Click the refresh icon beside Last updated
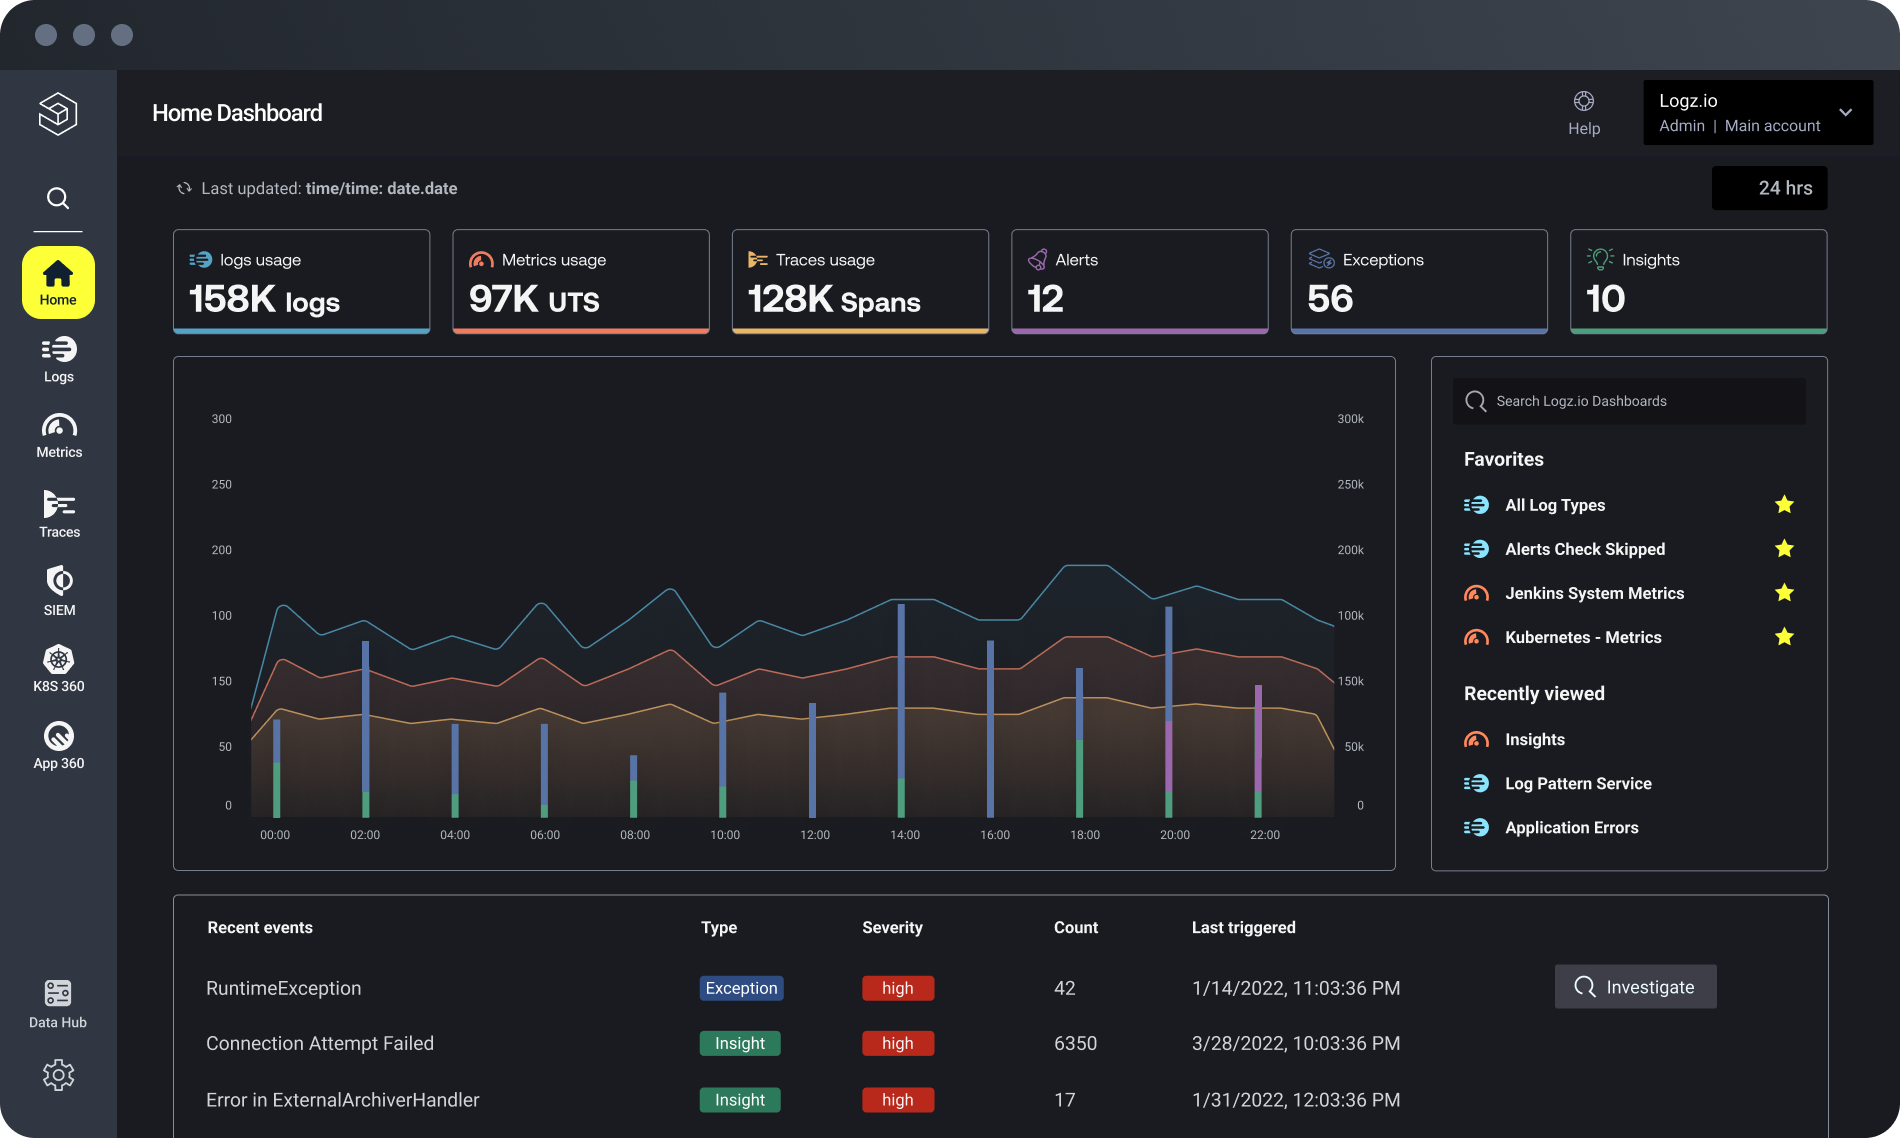The width and height of the screenshot is (1900, 1138). (x=184, y=188)
